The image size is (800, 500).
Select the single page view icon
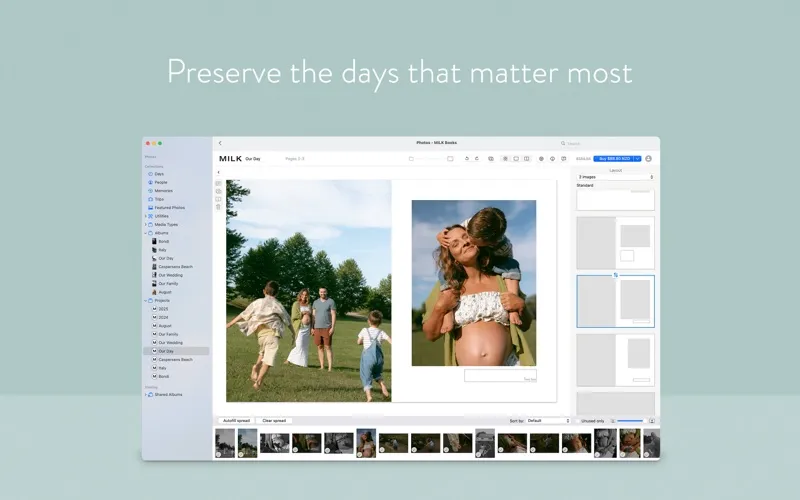pyautogui.click(x=516, y=159)
